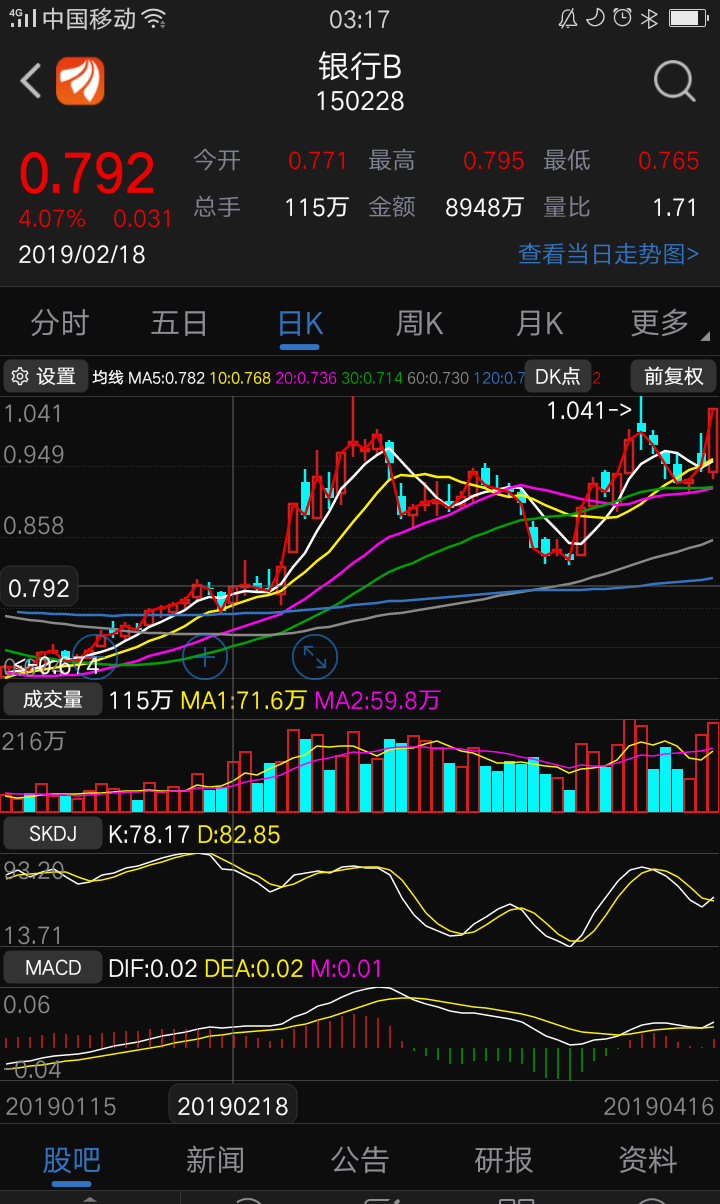The image size is (720, 1204).
Task: Tap the SKDJ D:82.85 value
Action: [x=239, y=834]
